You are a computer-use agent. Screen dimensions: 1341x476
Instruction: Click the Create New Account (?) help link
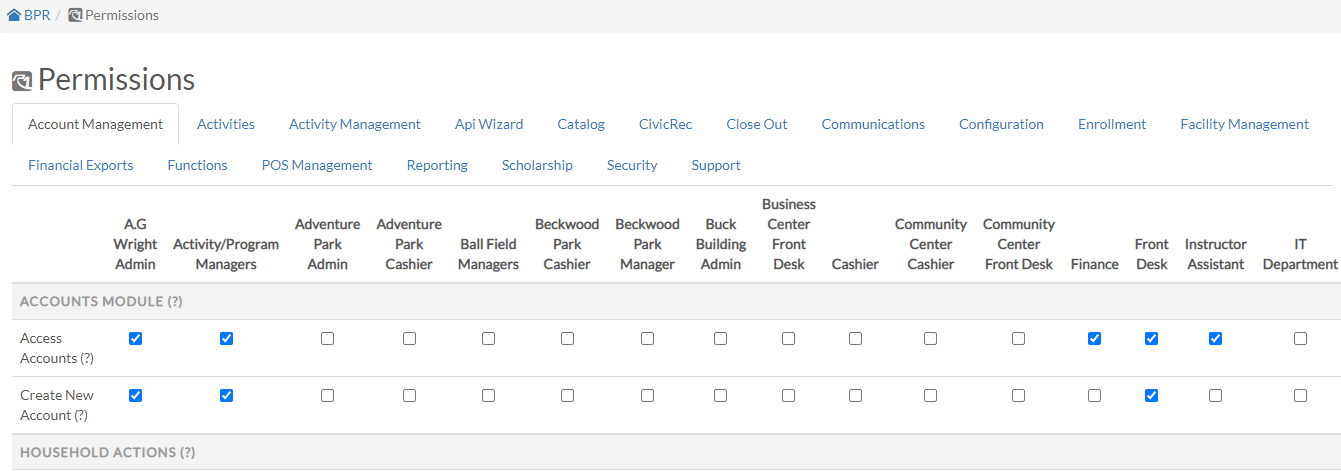(x=81, y=415)
